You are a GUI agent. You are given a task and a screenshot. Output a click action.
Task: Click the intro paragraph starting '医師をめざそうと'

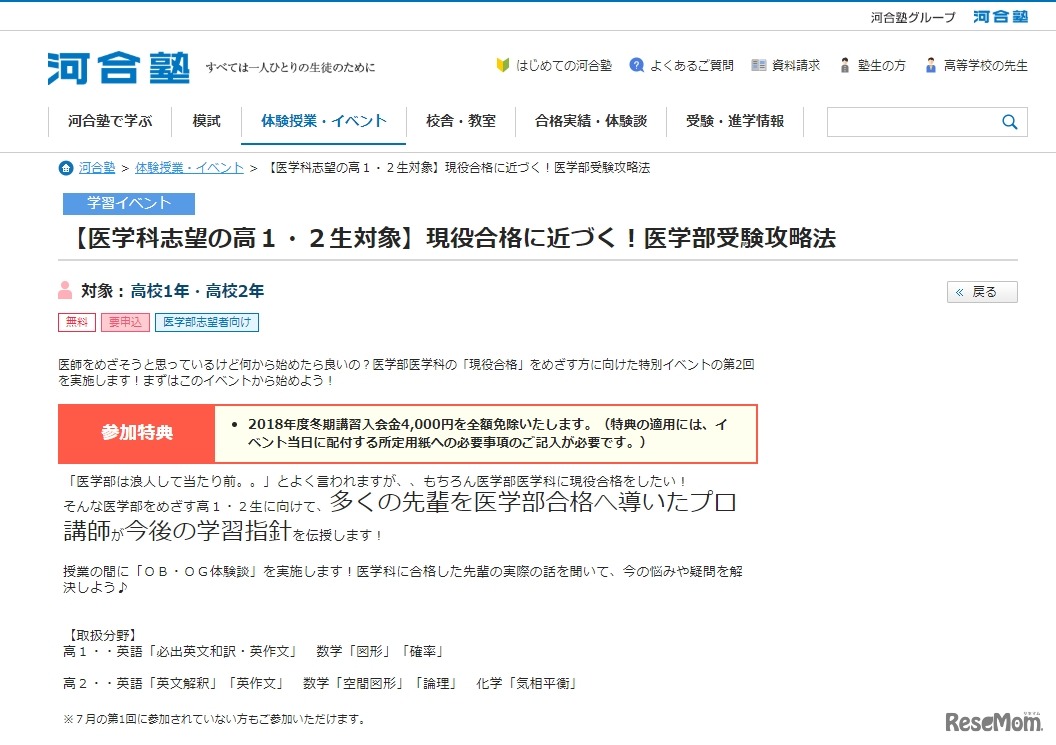(x=406, y=372)
